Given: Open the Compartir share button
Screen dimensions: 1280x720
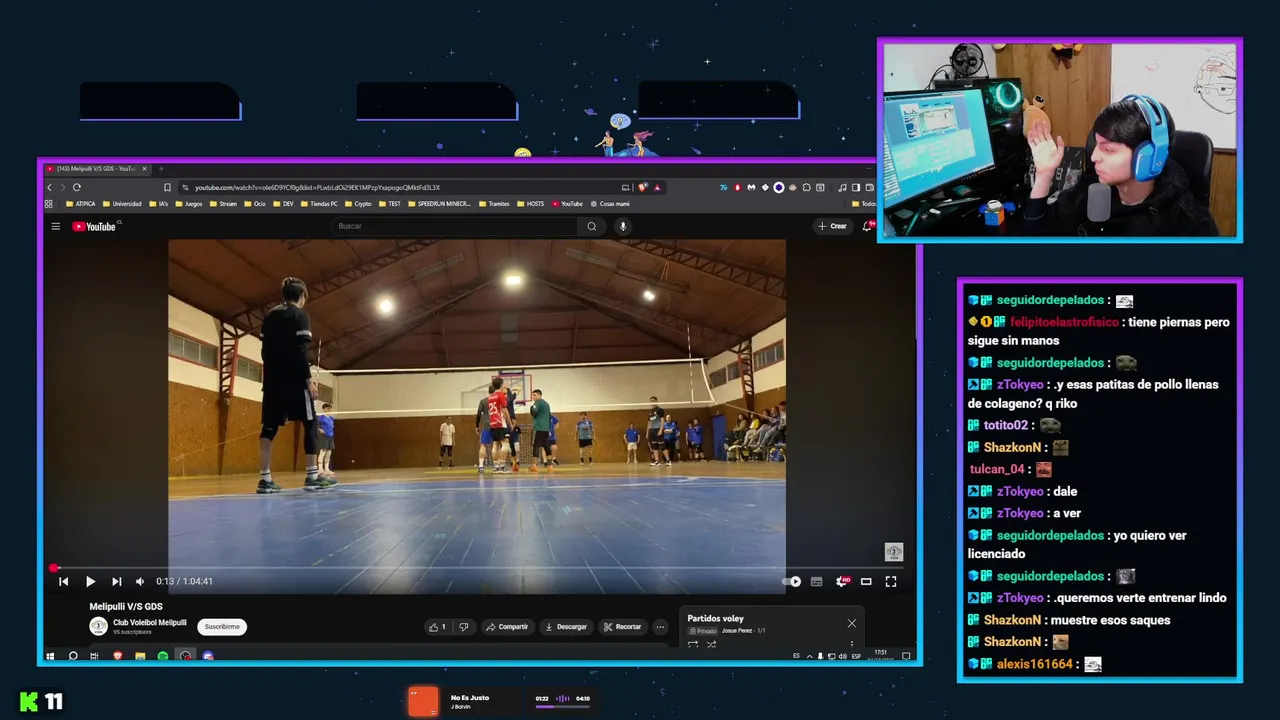Looking at the screenshot, I should [507, 627].
